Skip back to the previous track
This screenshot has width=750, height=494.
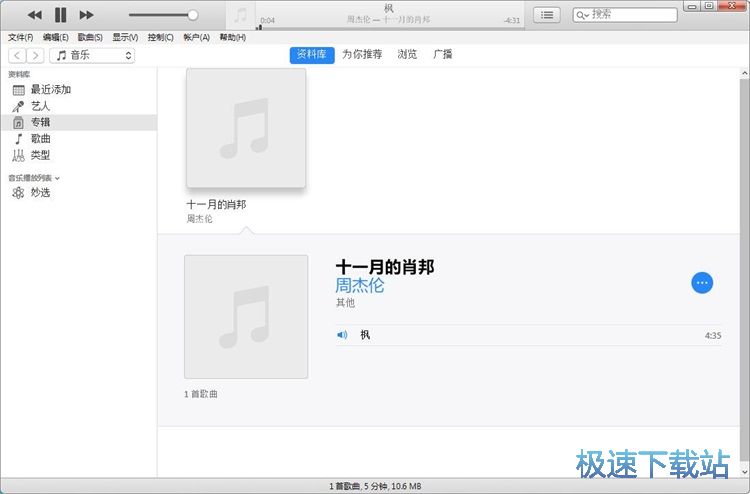[x=34, y=15]
